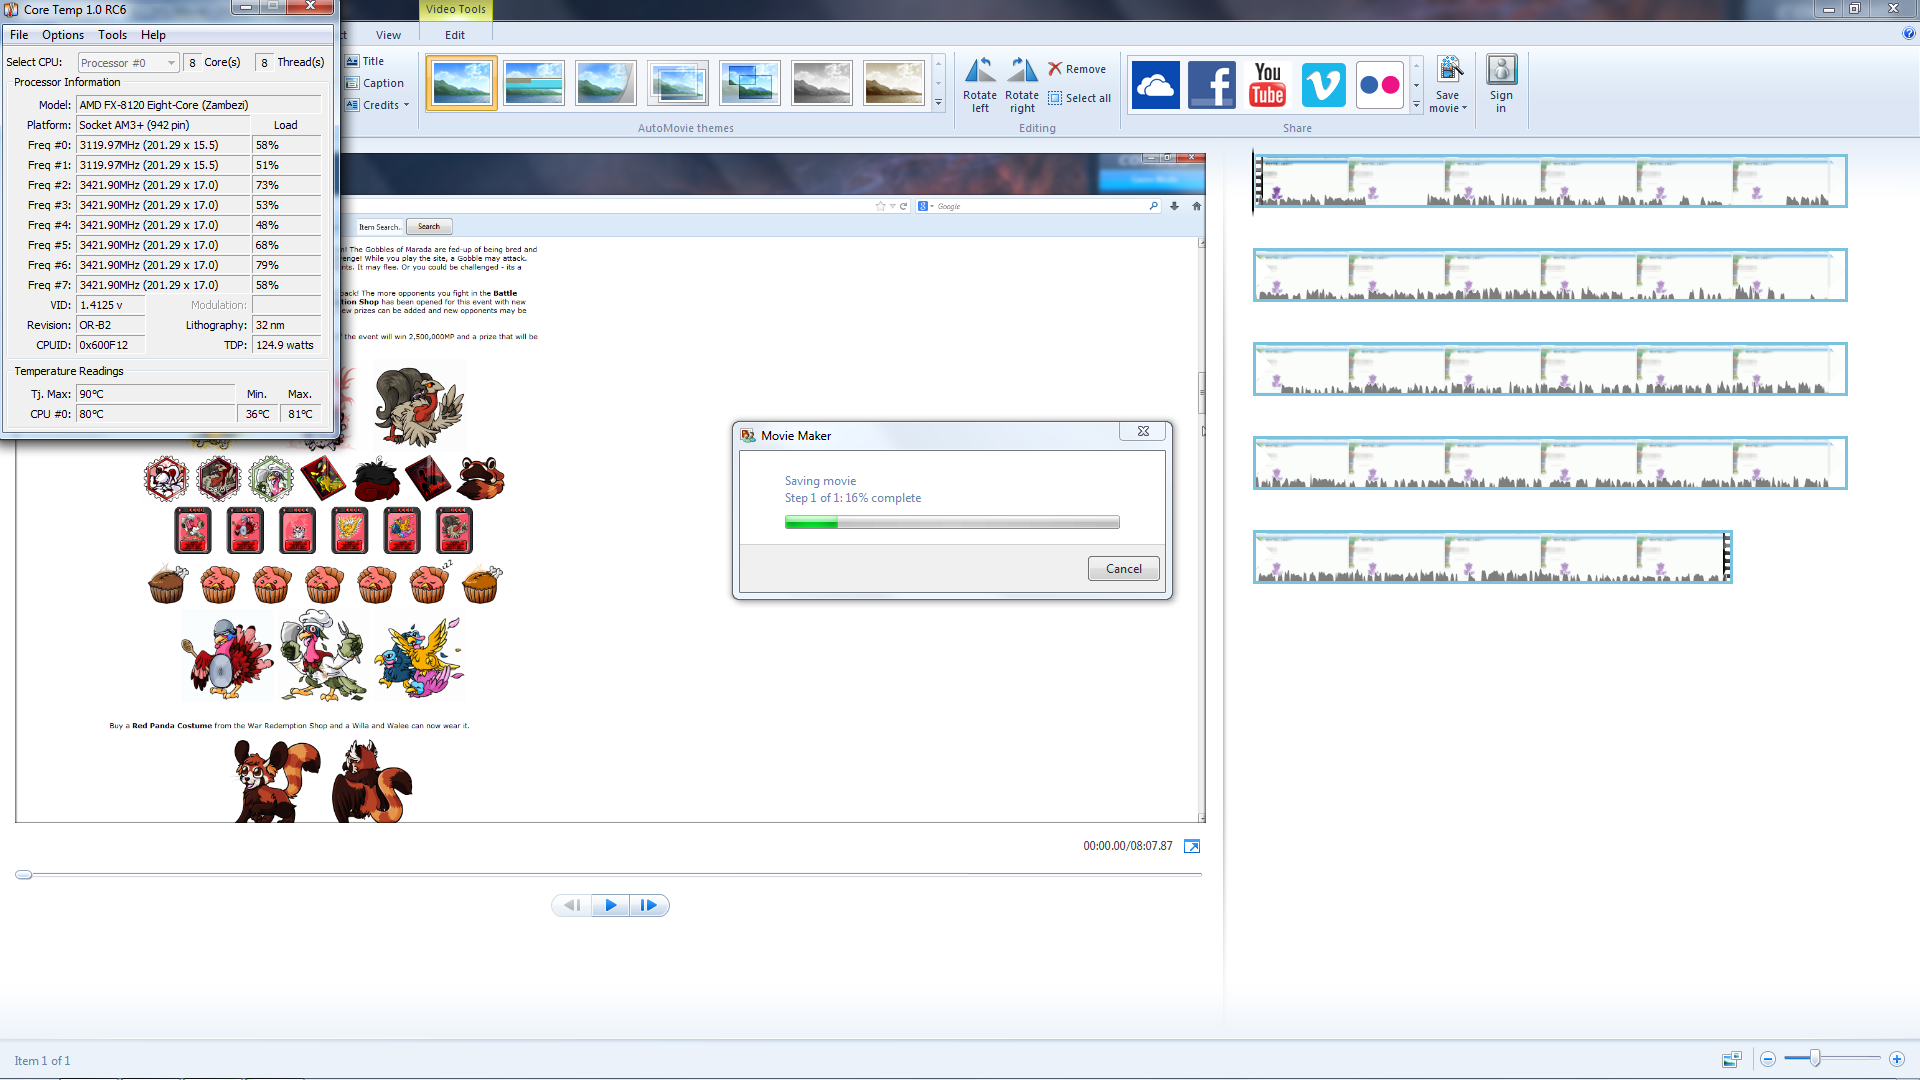
Task: Click the Sign in icon
Action: [x=1501, y=70]
